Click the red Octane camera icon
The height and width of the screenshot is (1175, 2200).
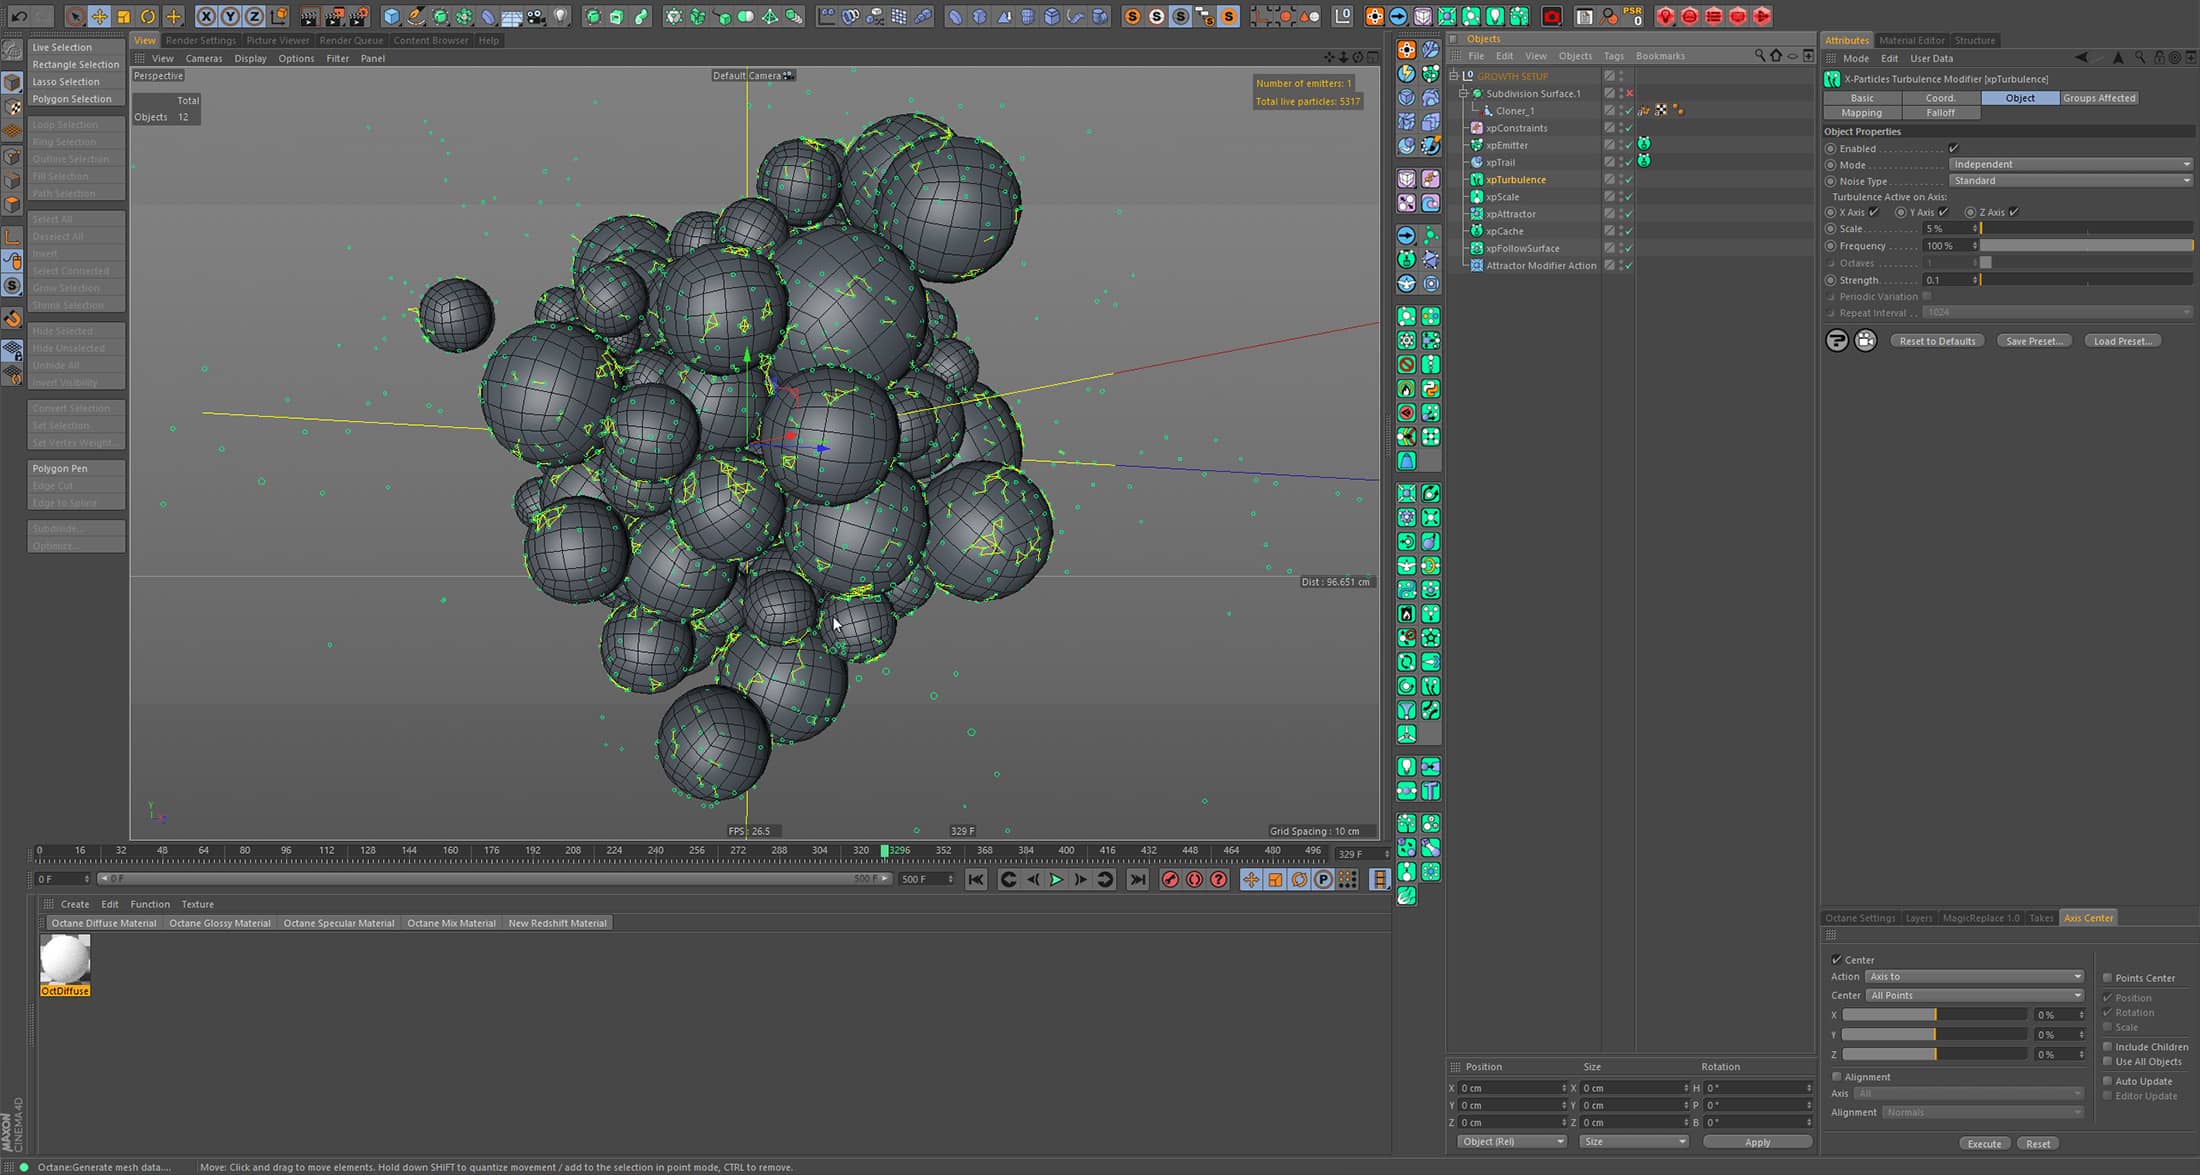(x=1552, y=16)
